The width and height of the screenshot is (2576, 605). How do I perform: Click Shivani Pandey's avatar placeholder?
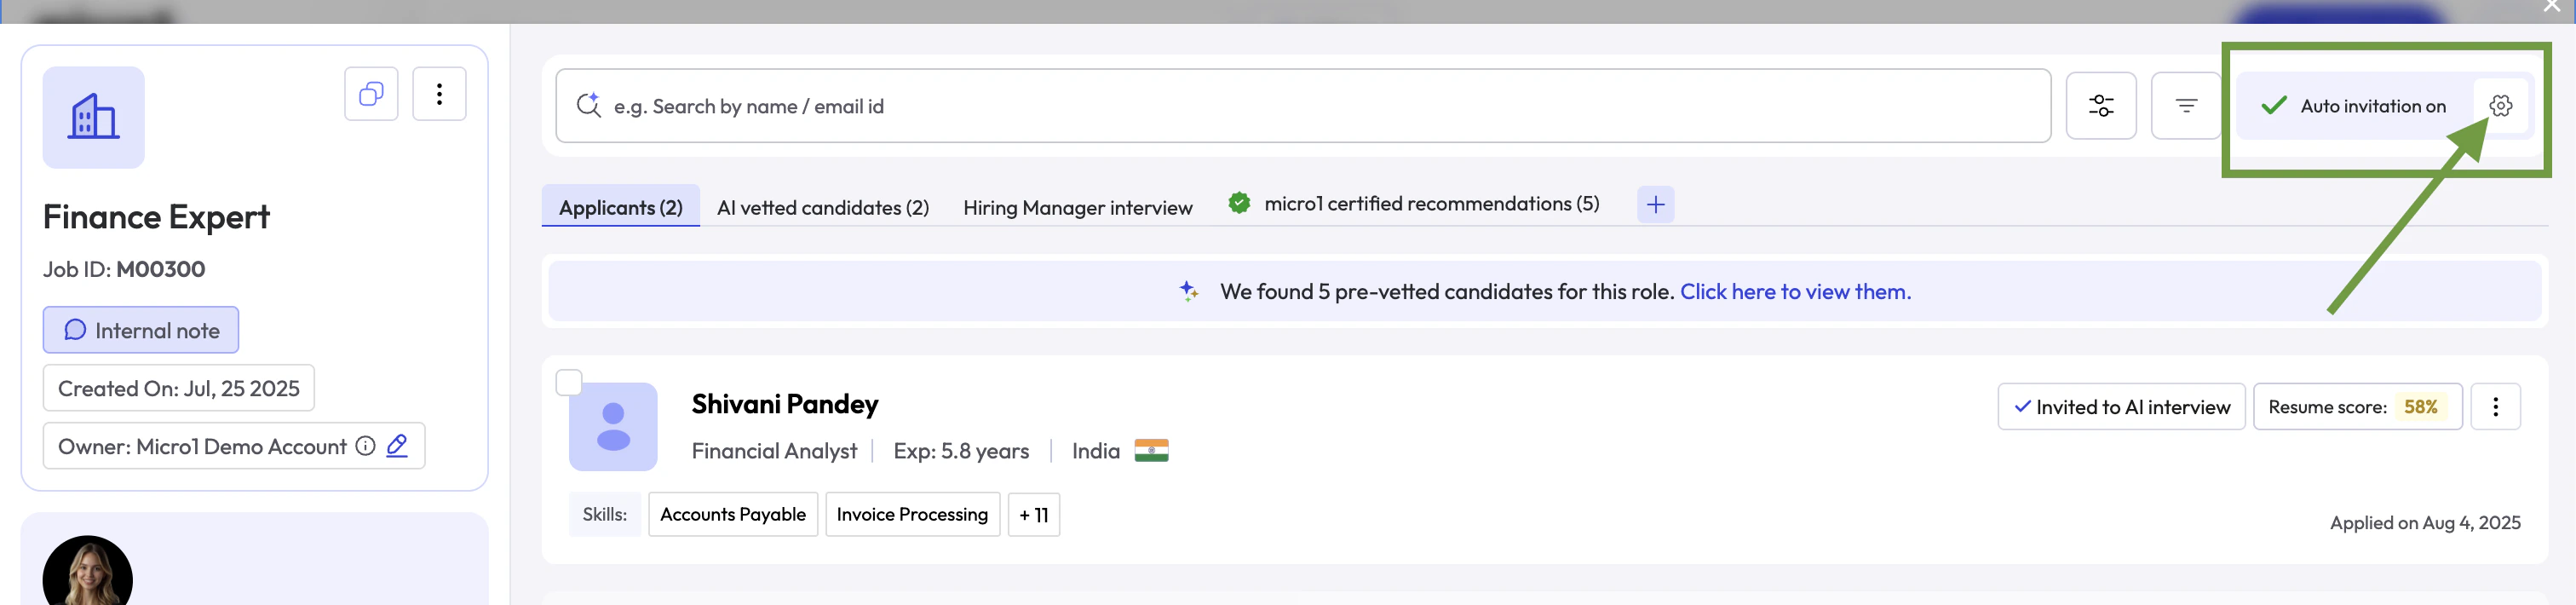(613, 427)
